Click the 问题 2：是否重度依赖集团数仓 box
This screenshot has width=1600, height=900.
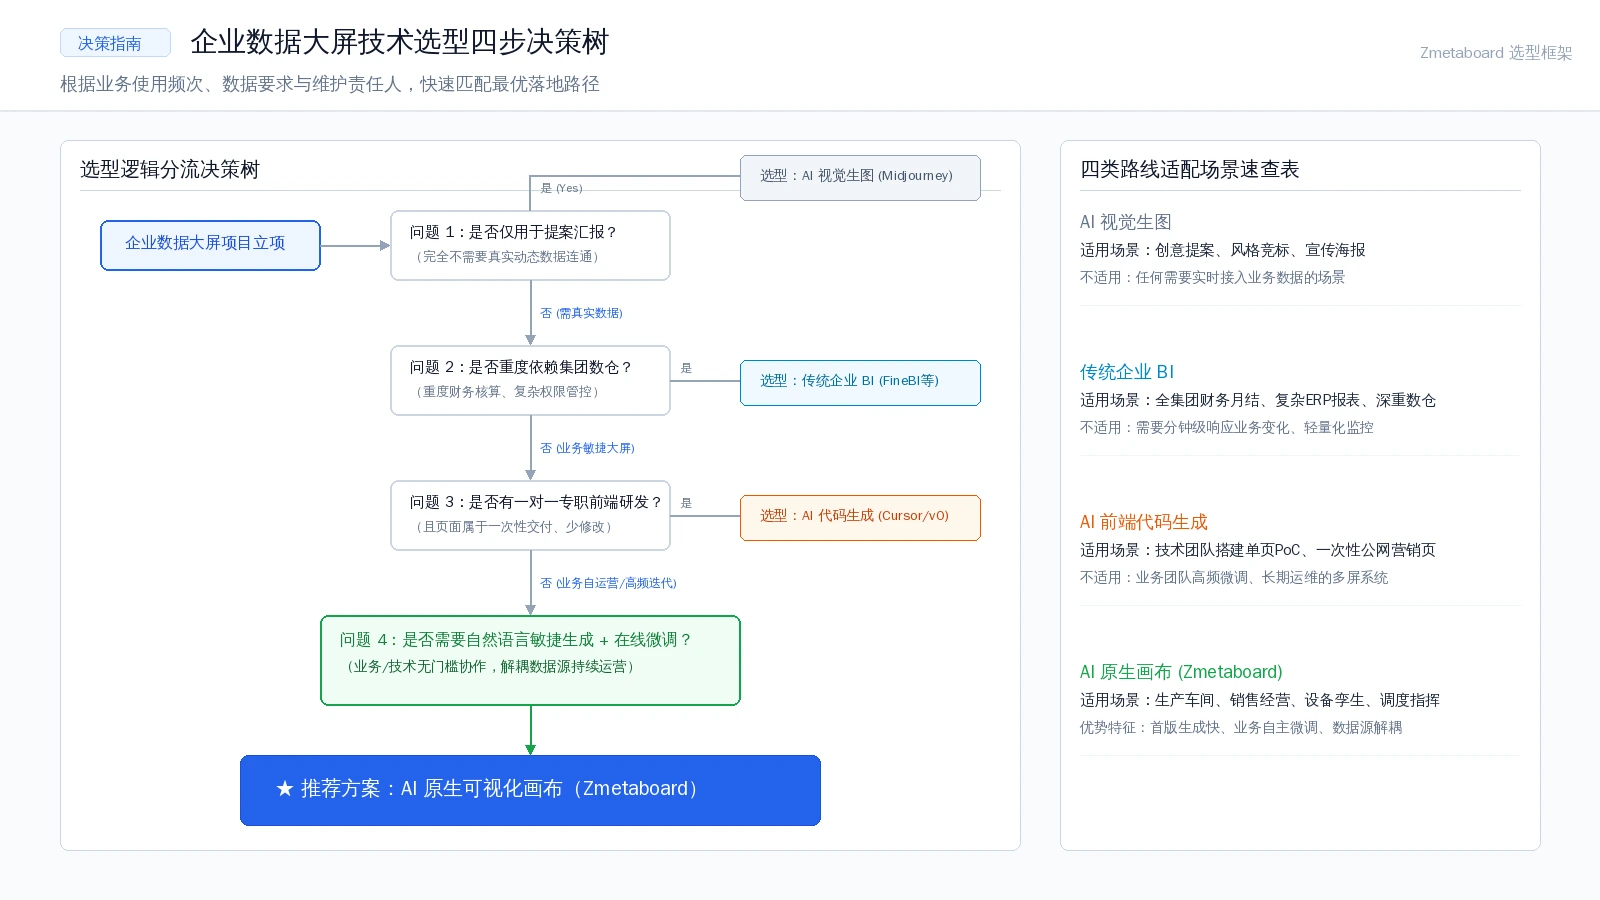click(x=530, y=380)
